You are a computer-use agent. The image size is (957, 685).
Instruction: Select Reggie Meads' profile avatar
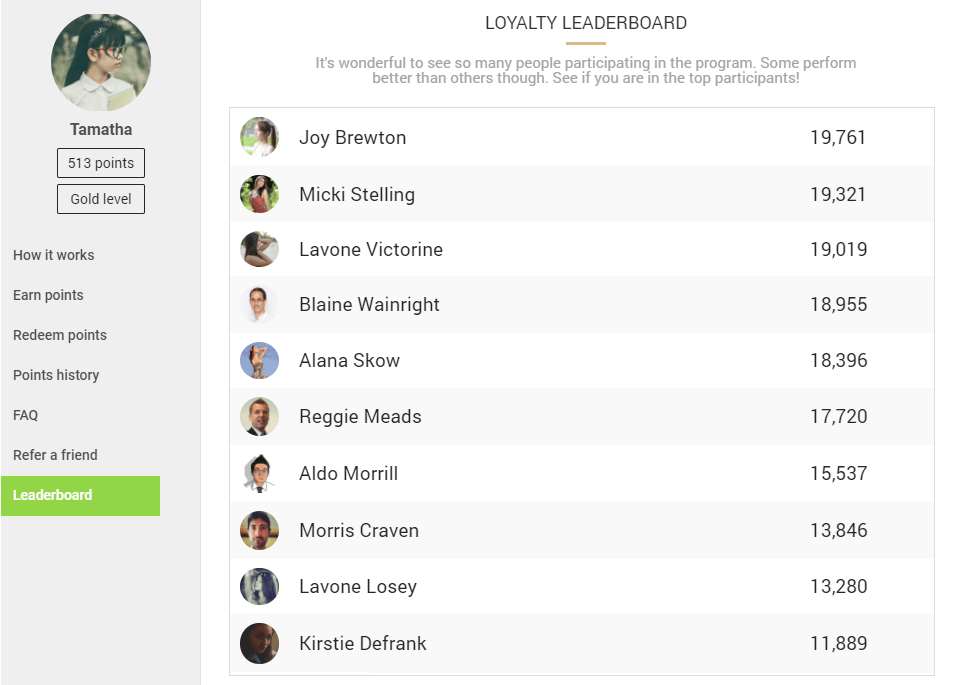tap(259, 416)
